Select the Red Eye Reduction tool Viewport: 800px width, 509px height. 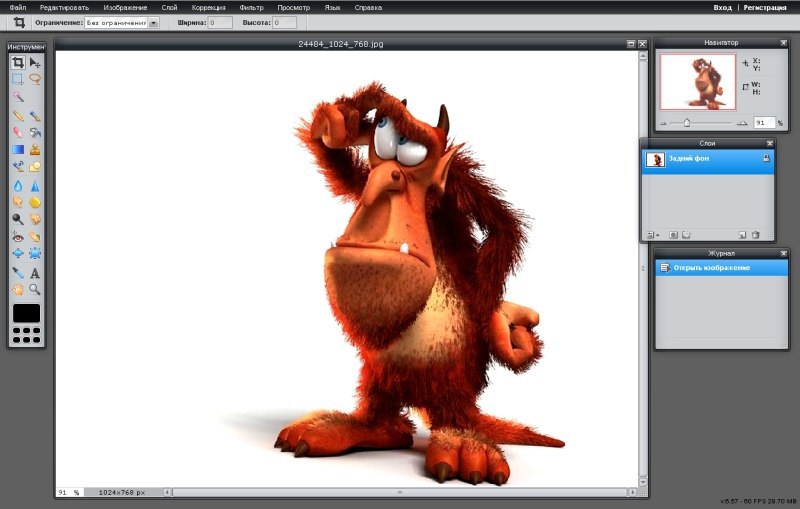pos(18,237)
